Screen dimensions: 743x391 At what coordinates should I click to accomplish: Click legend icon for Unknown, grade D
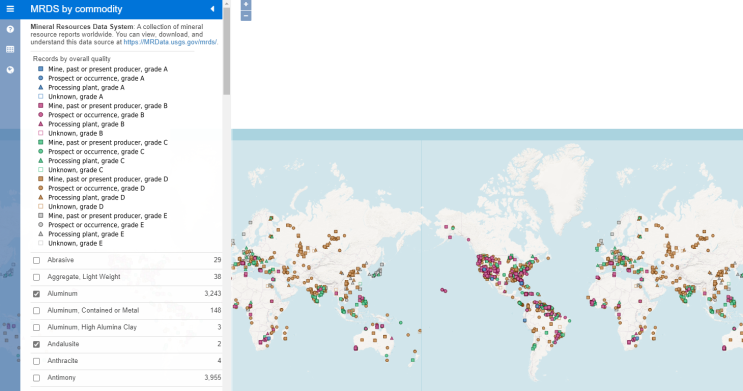click(41, 206)
